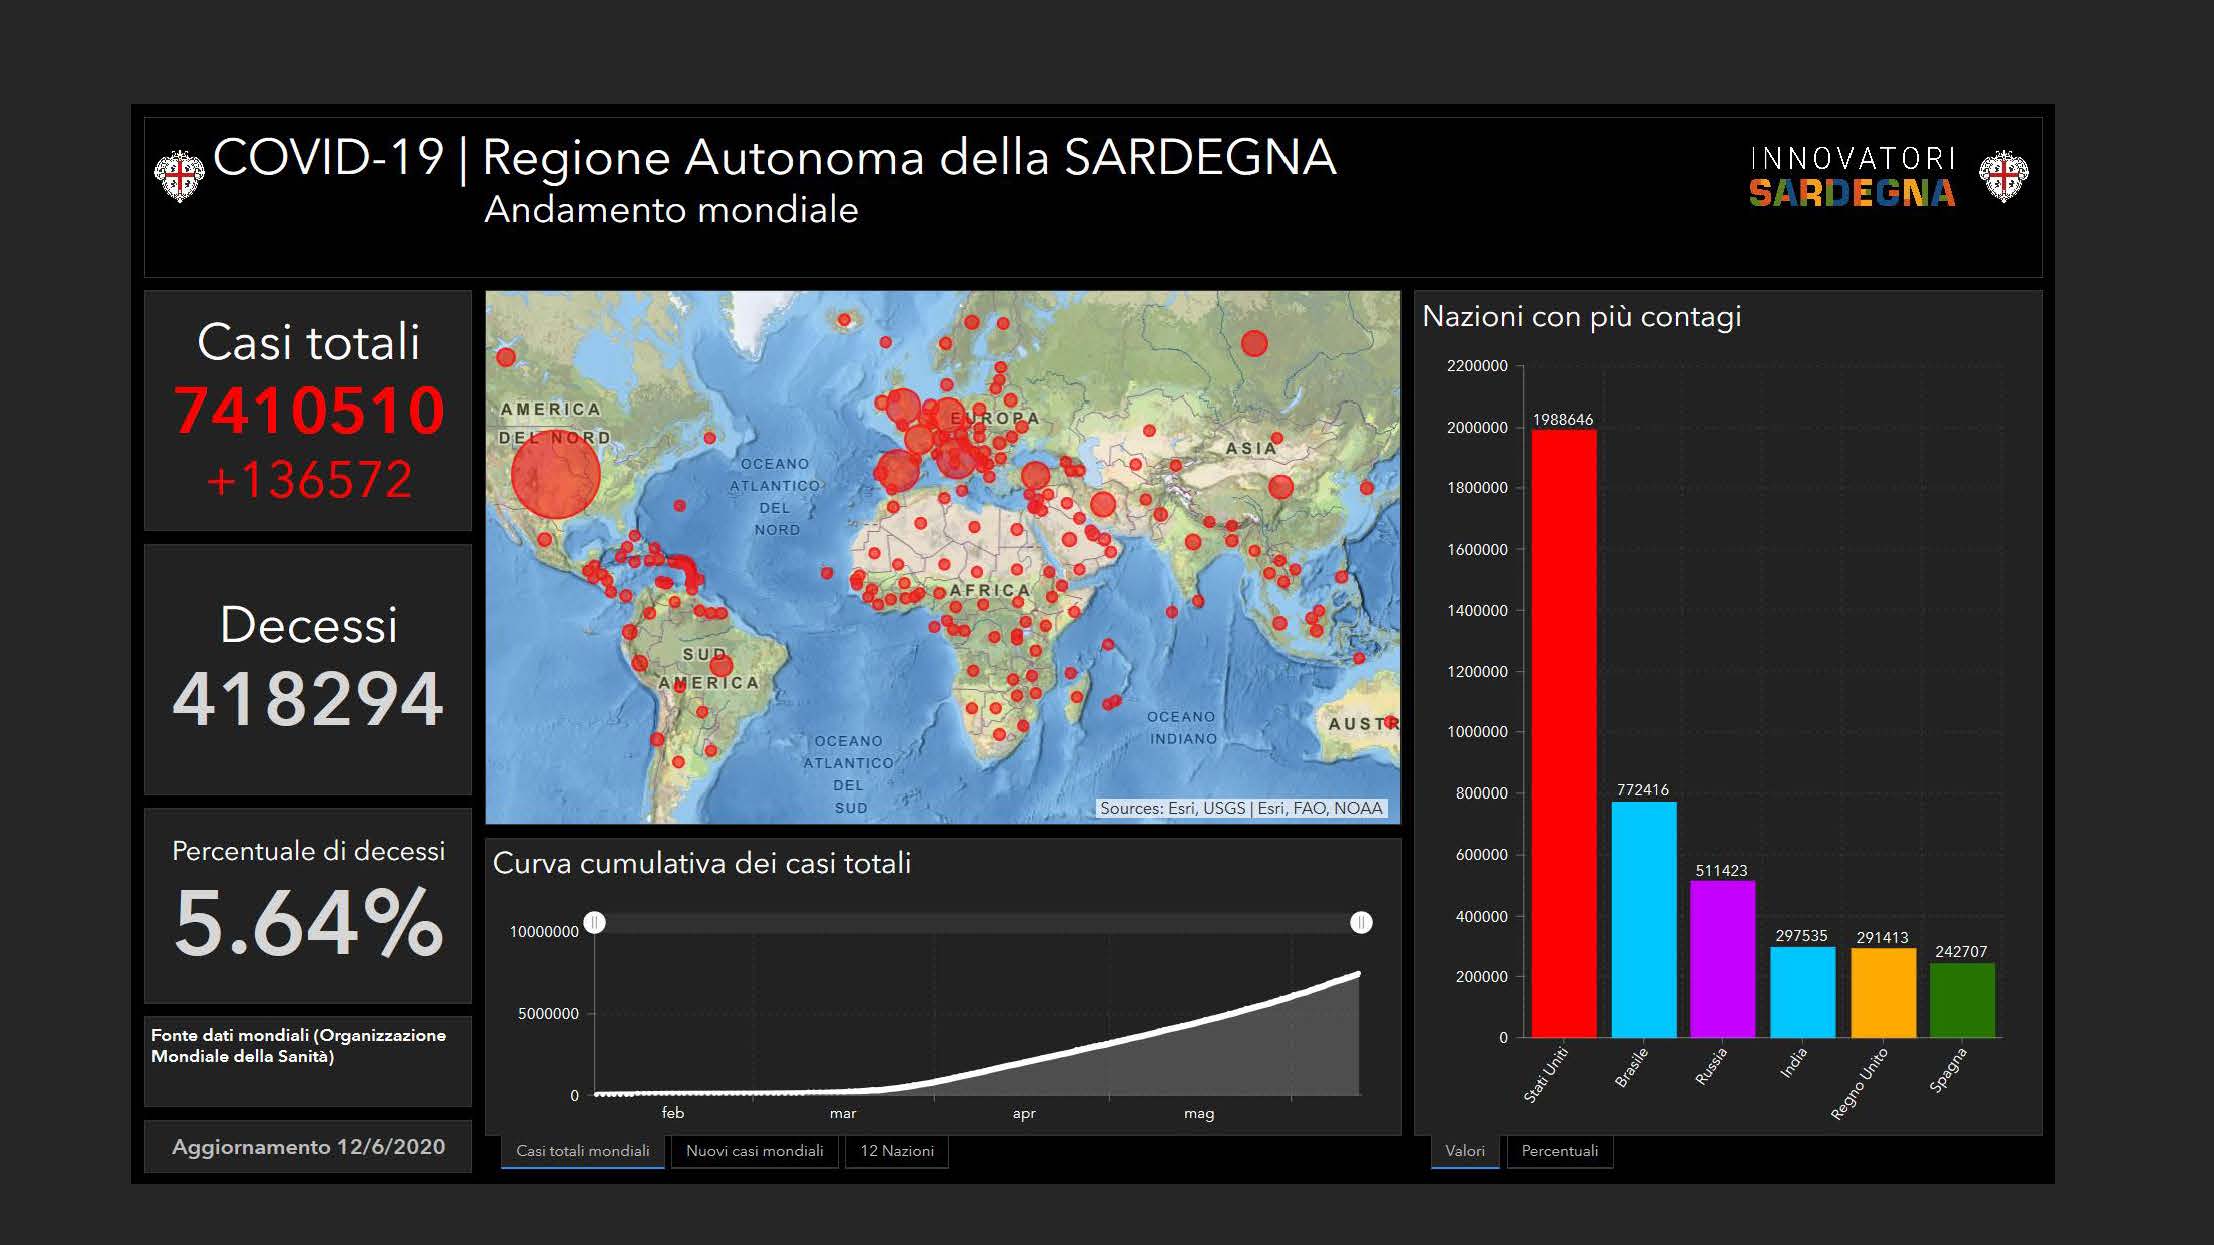Click the Sardegna crest icon beside the COVID-19 title
This screenshot has height=1245, width=2214.
pos(180,177)
